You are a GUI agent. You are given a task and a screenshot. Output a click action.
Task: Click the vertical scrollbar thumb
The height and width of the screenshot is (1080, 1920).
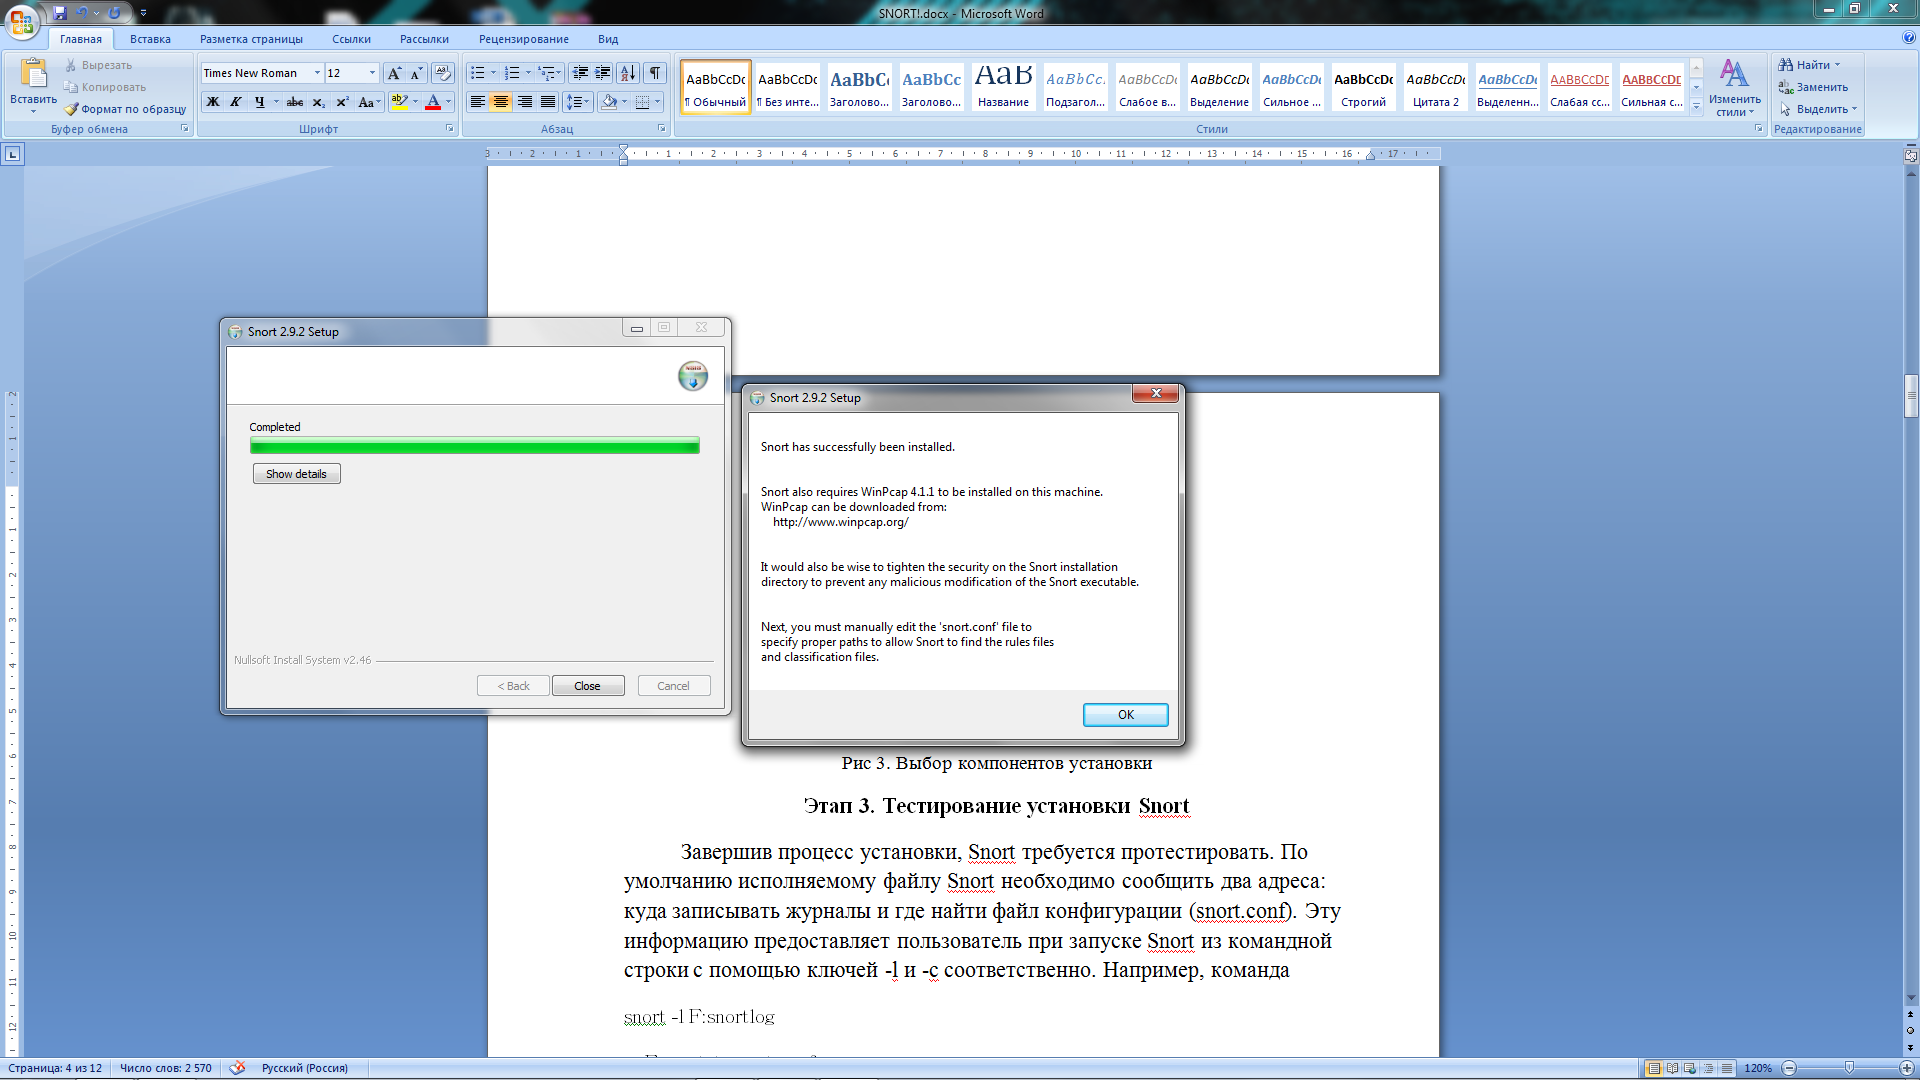[x=1911, y=395]
